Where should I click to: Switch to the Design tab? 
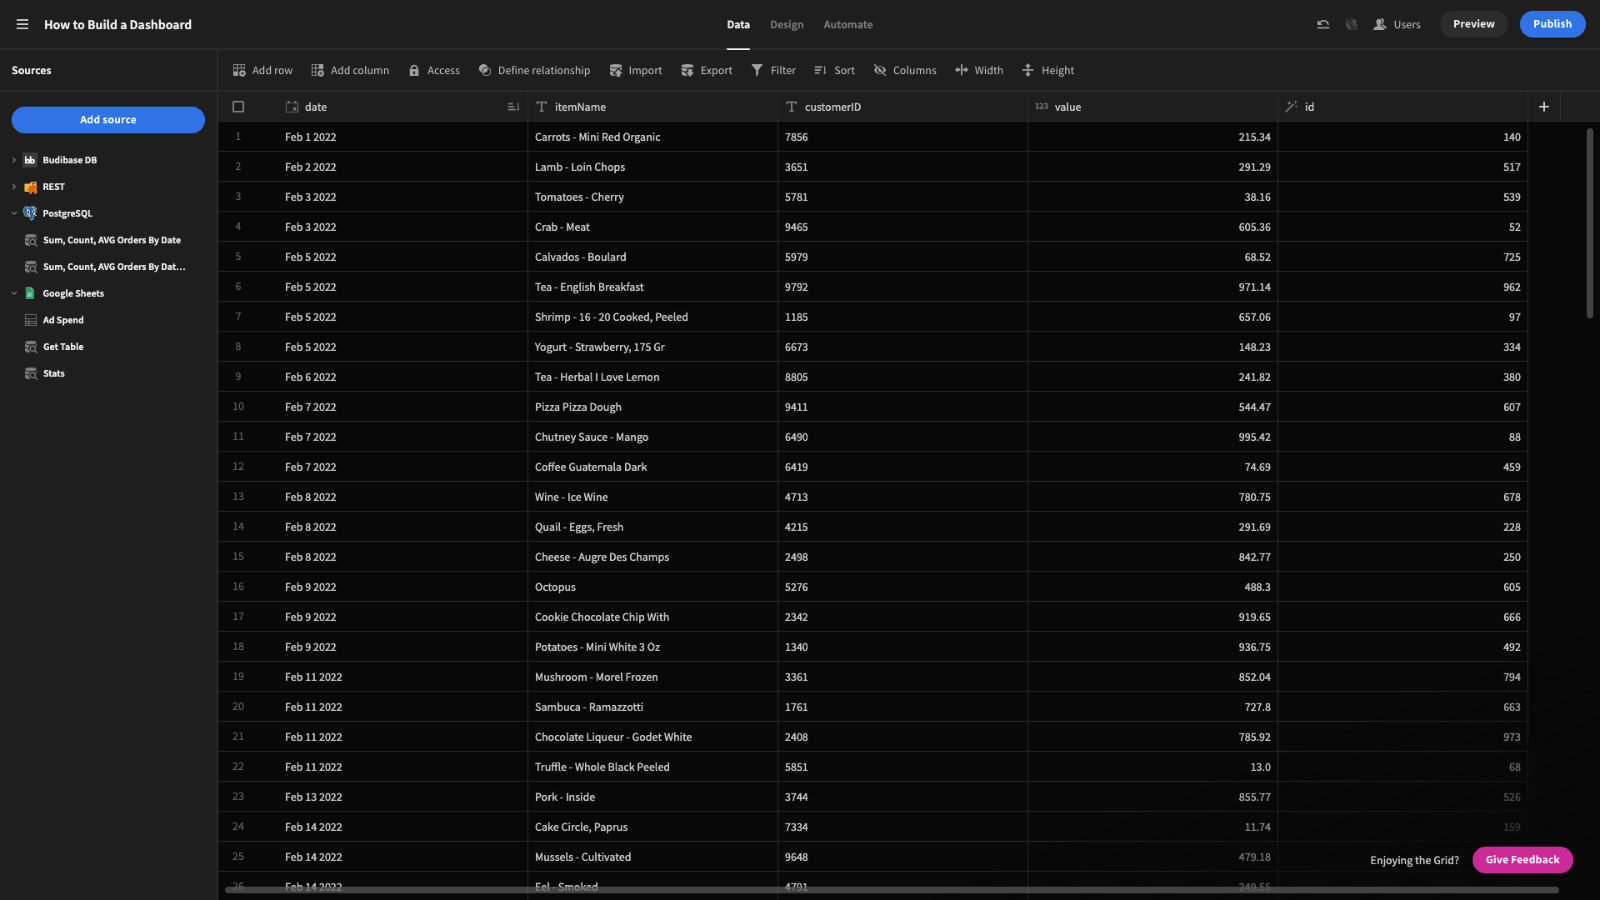787,24
